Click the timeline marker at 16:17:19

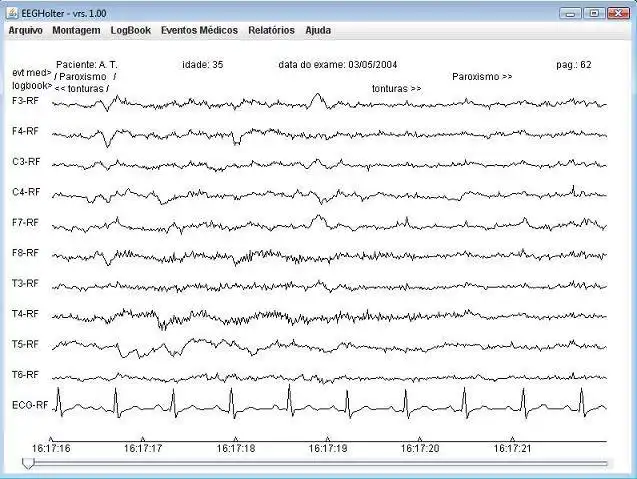(328, 439)
